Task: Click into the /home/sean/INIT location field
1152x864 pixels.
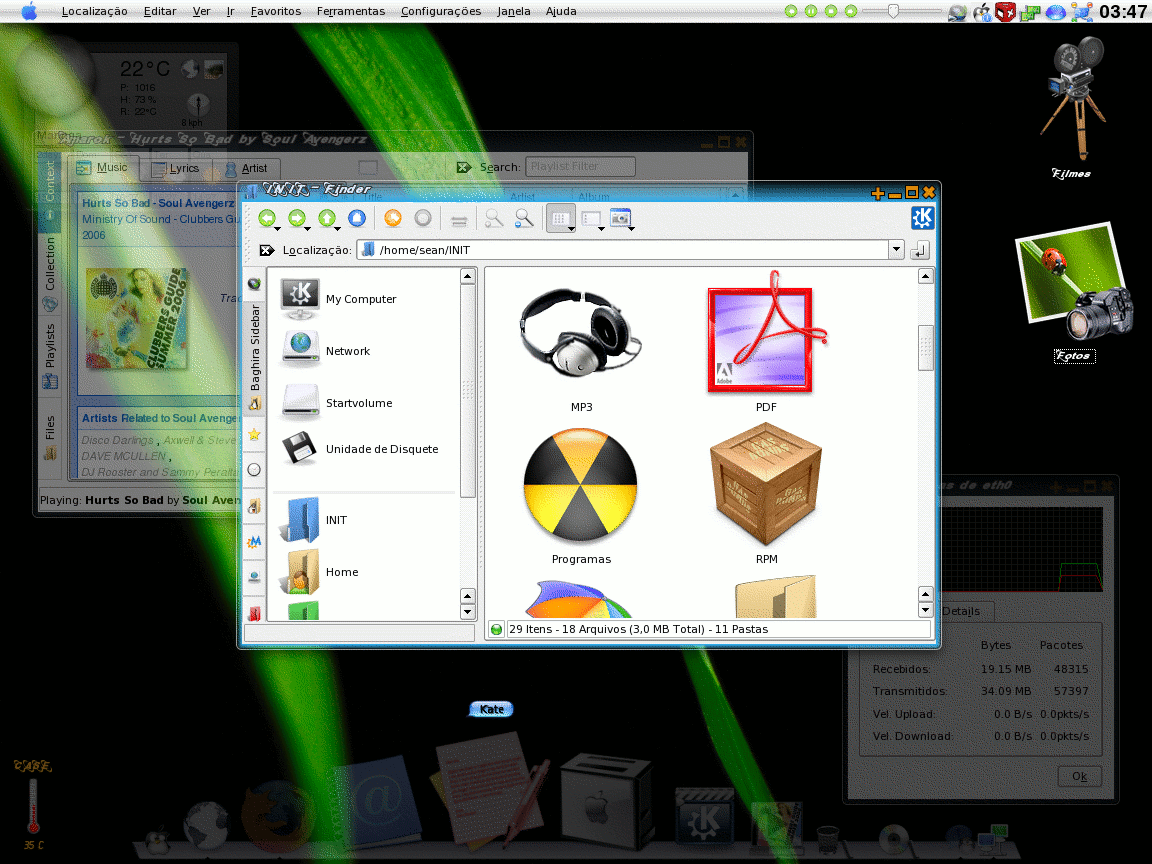Action: click(623, 250)
